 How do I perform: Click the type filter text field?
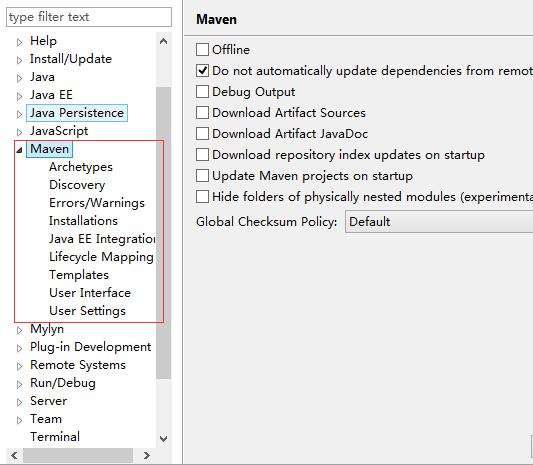tap(89, 17)
